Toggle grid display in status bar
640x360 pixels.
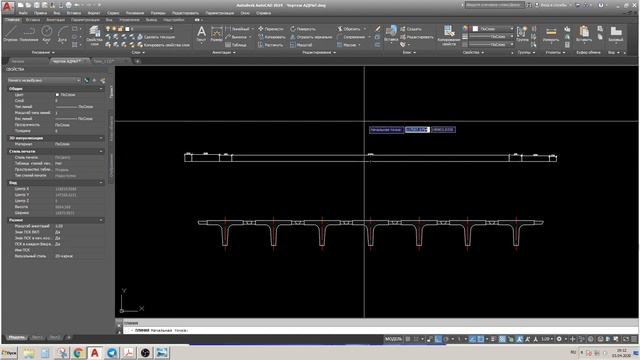(408, 339)
